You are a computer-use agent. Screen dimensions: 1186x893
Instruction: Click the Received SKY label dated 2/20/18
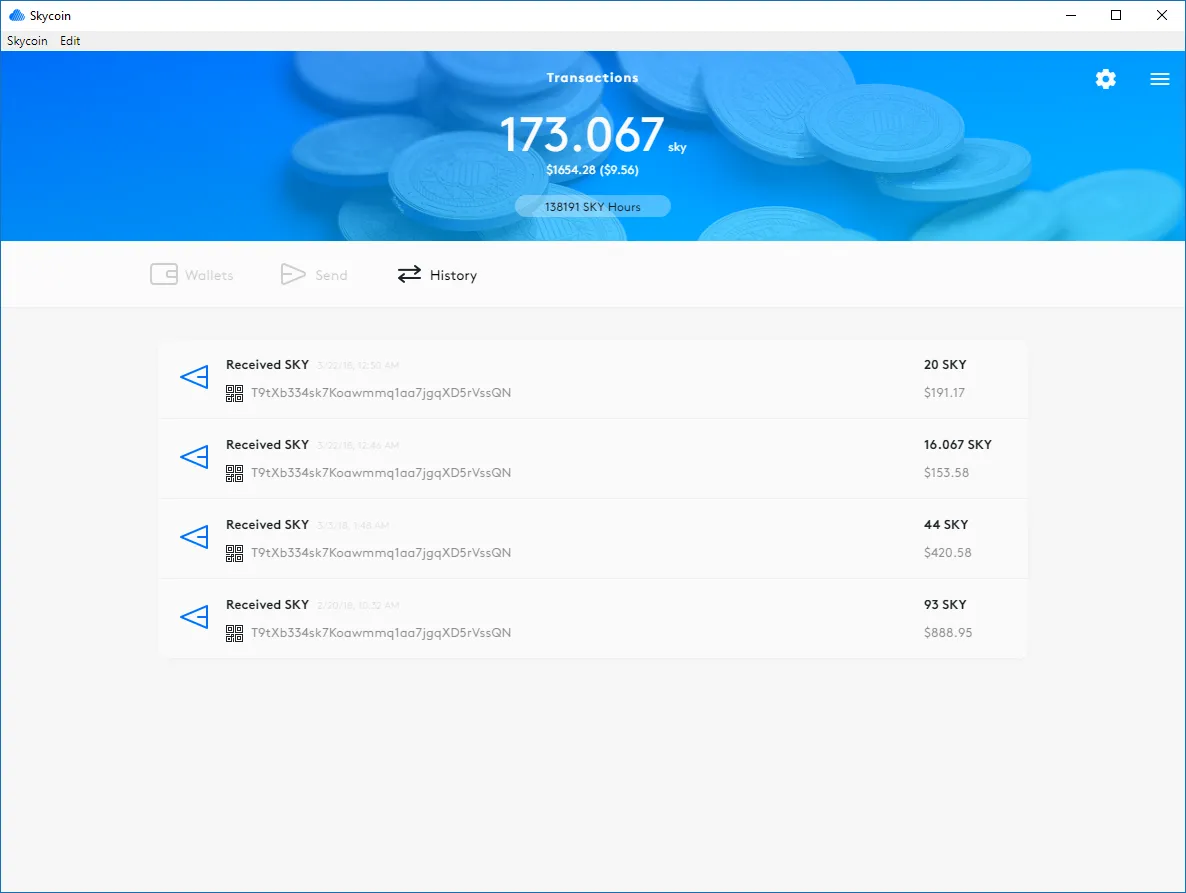267,605
